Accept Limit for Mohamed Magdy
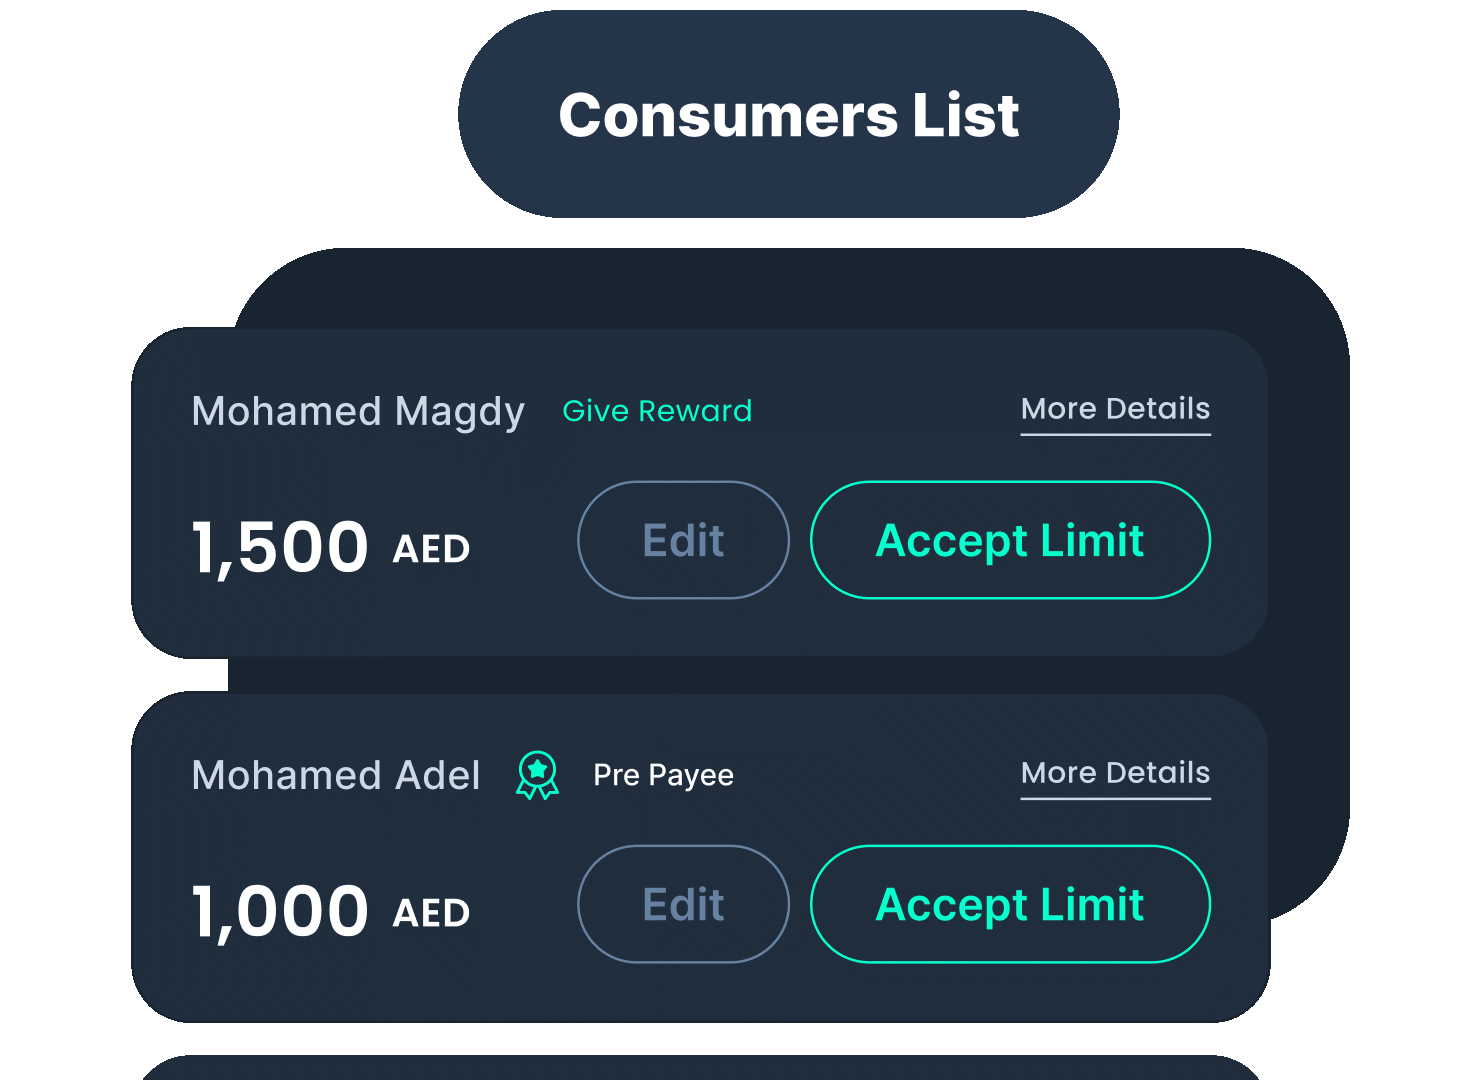The image size is (1484, 1080). (1010, 540)
